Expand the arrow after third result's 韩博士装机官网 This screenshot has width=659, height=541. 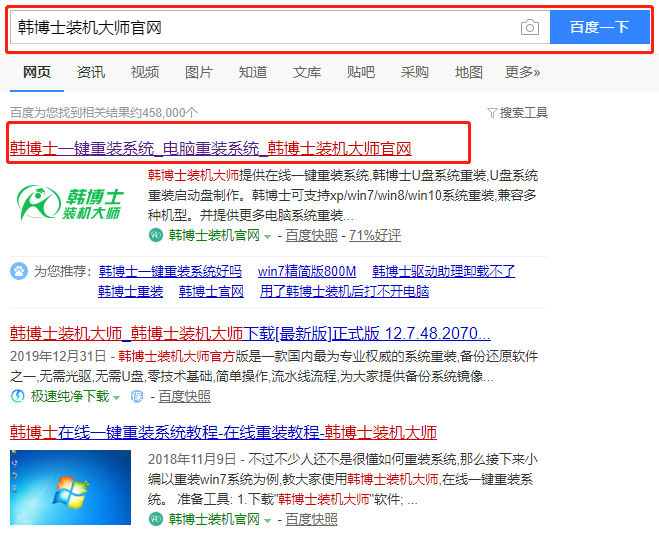(x=268, y=521)
